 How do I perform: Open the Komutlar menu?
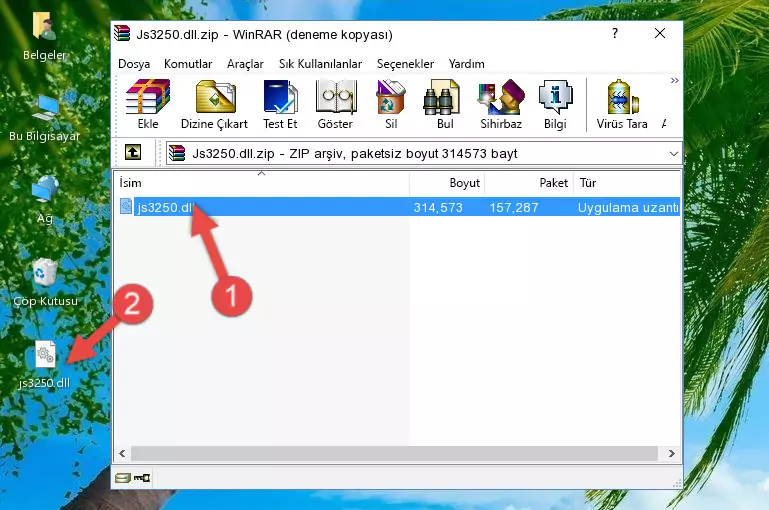(188, 64)
